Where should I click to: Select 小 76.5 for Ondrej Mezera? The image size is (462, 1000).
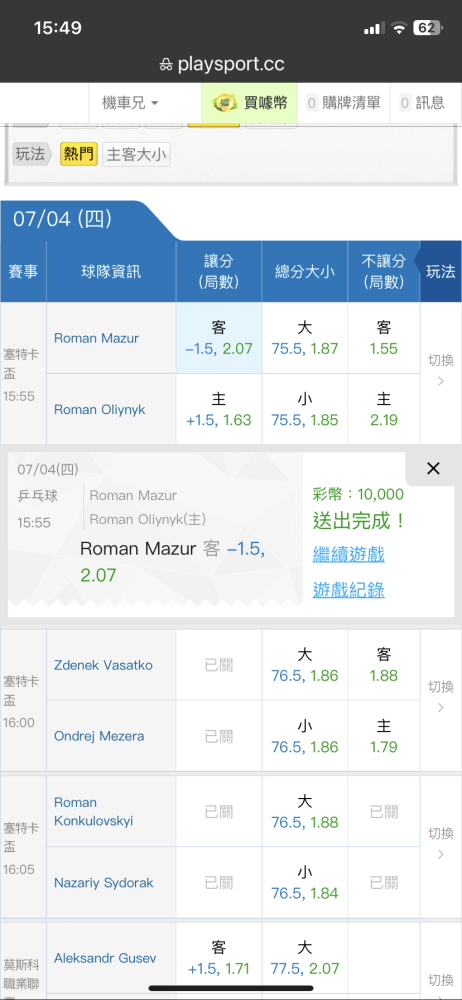tap(304, 736)
